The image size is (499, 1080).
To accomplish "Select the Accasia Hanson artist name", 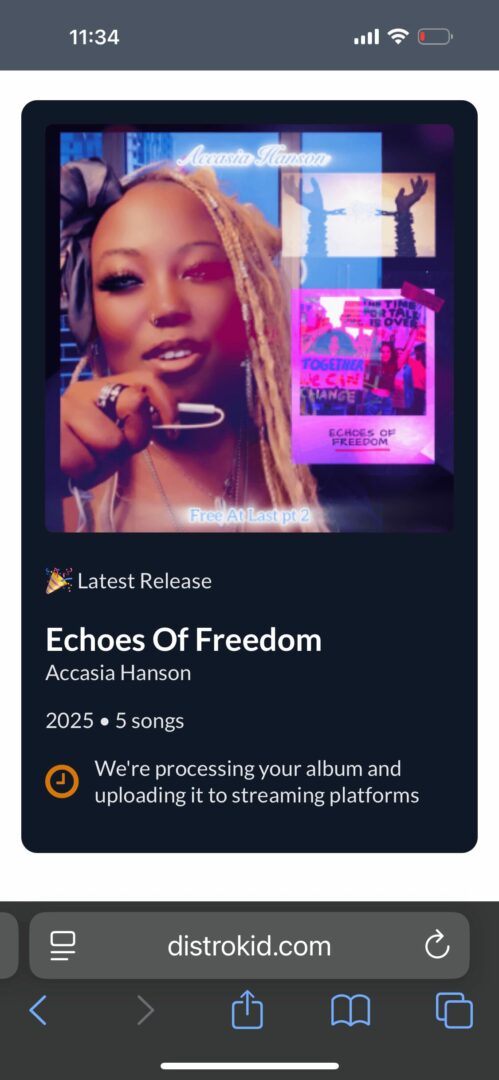I will point(118,673).
